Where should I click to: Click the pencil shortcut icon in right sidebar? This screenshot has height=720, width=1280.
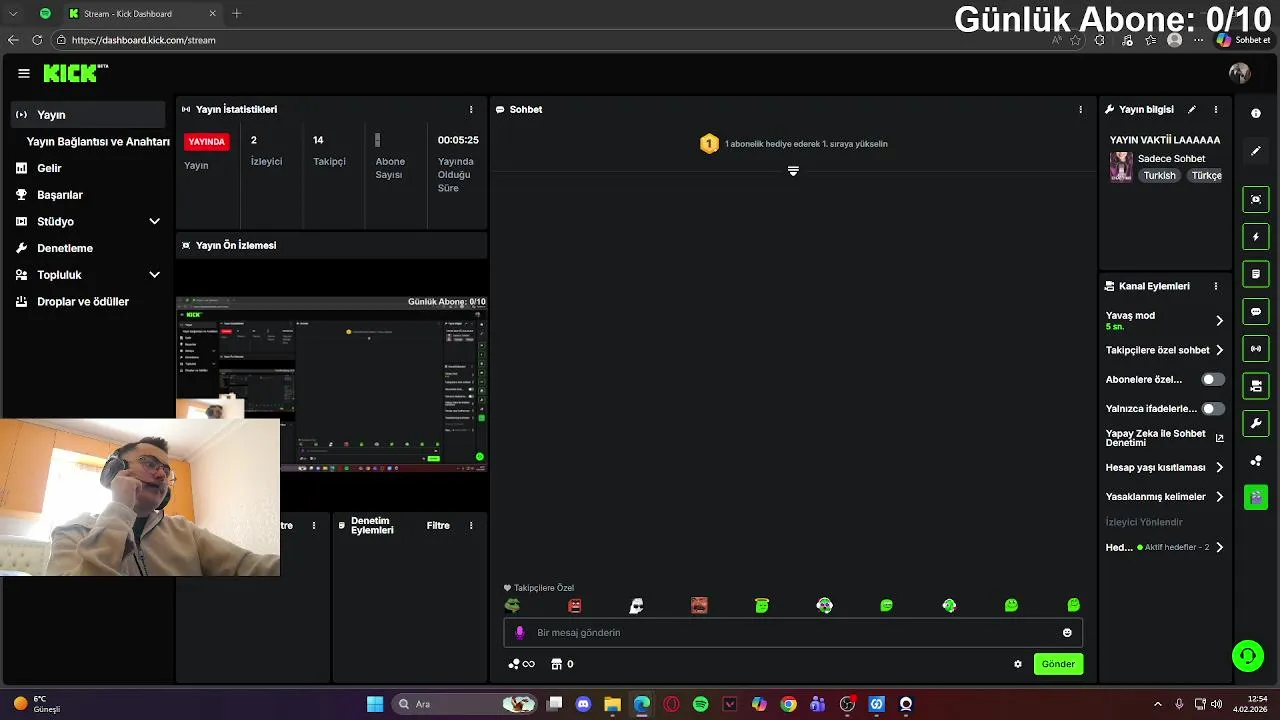1256,151
